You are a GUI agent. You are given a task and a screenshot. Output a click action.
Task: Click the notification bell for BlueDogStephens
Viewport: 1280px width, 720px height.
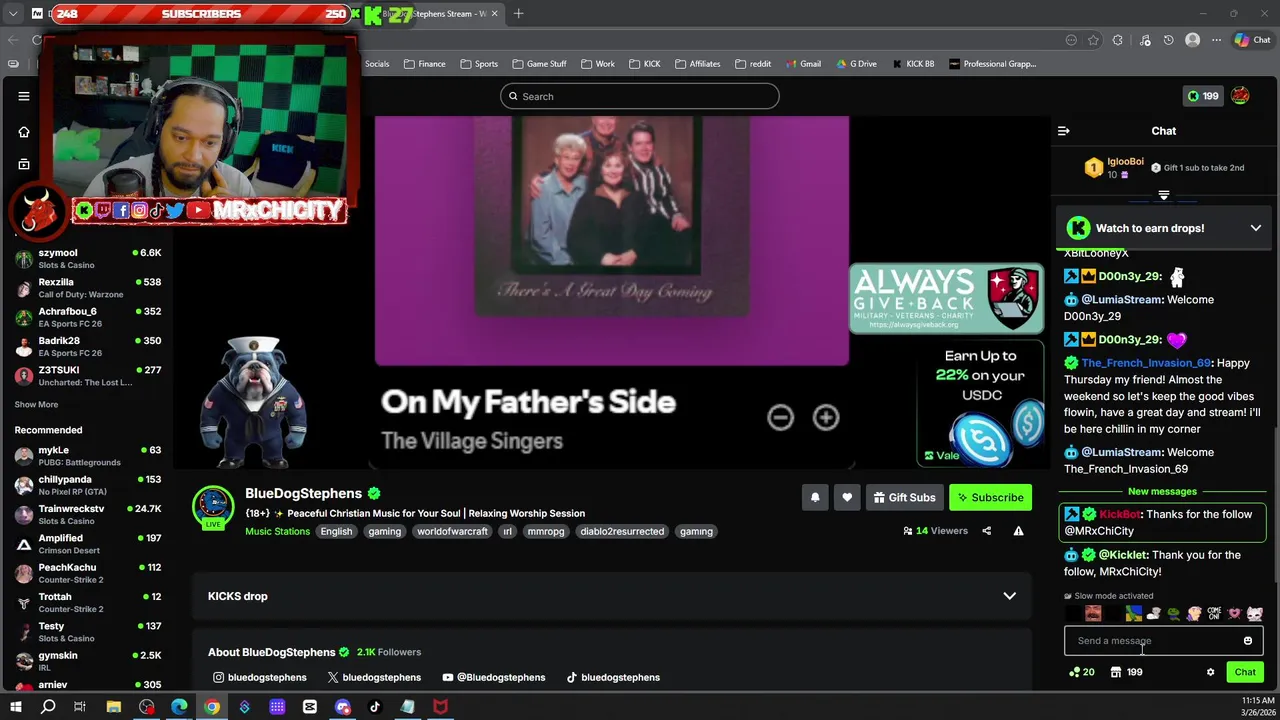[x=815, y=497]
